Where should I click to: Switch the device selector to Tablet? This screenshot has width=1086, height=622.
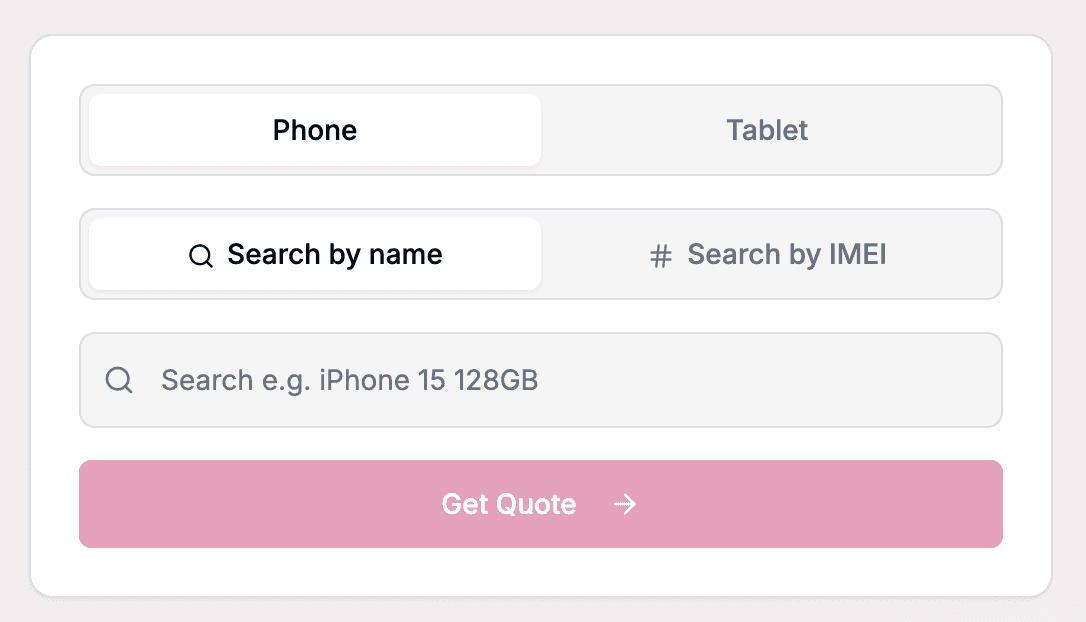pos(767,130)
